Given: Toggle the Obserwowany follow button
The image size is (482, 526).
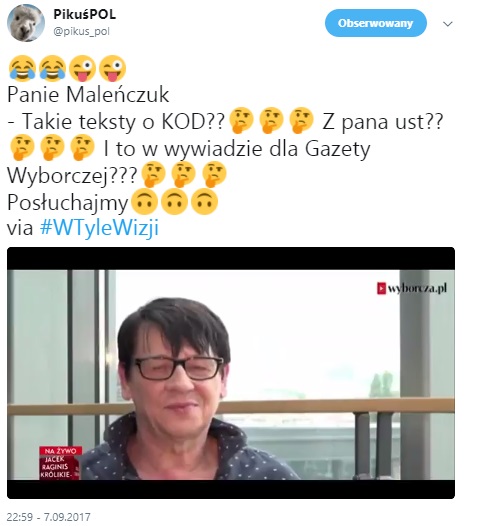Looking at the screenshot, I should tap(375, 23).
